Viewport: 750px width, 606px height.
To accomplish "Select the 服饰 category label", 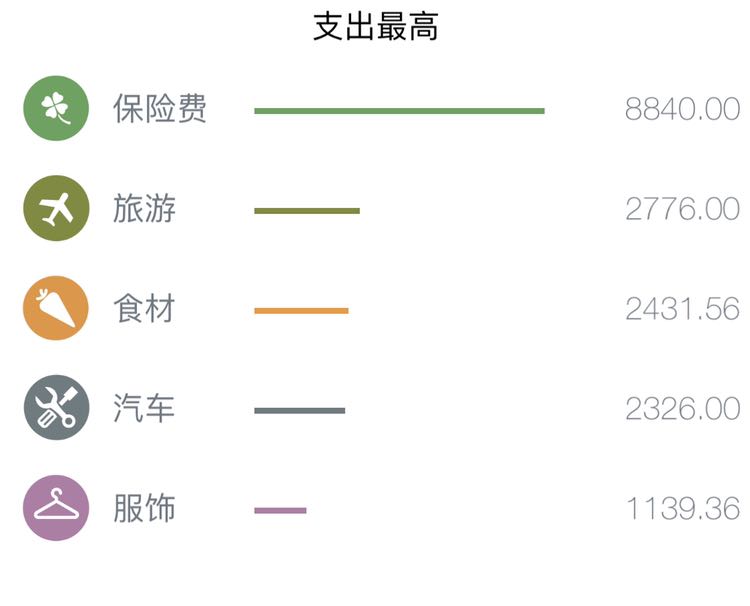I will click(x=144, y=508).
